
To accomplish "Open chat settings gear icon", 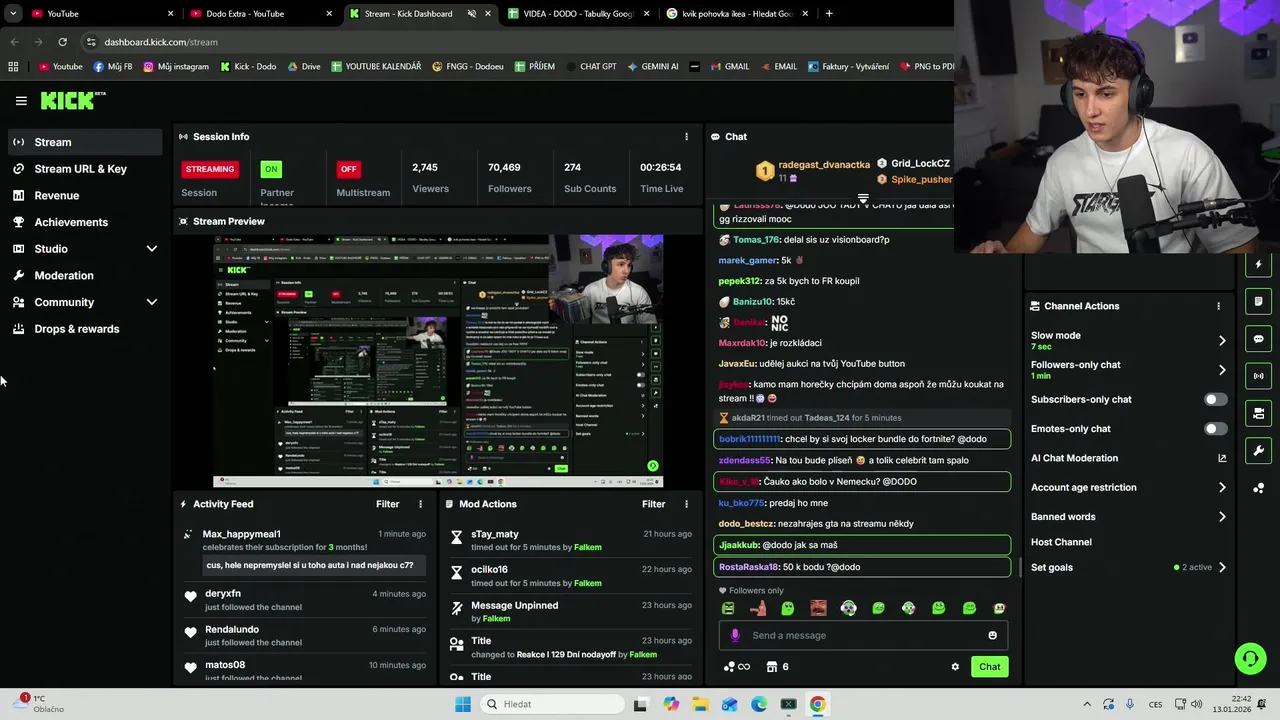I will pyautogui.click(x=955, y=667).
